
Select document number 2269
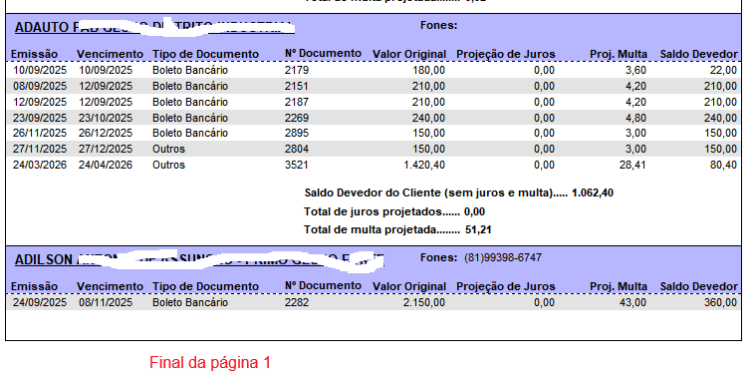pyautogui.click(x=297, y=118)
